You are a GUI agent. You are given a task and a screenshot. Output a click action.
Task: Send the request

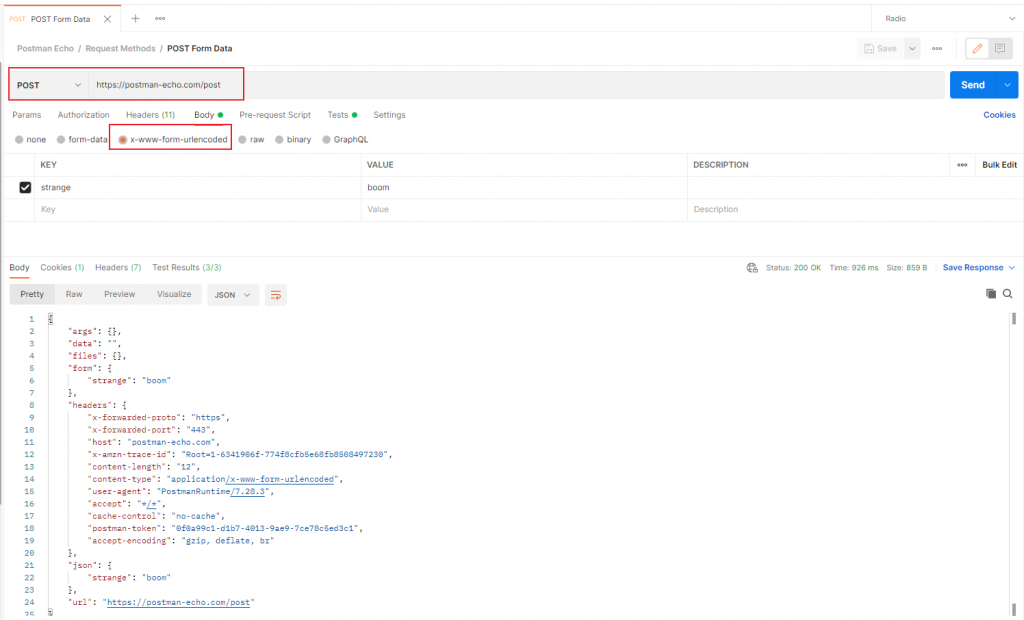point(972,85)
